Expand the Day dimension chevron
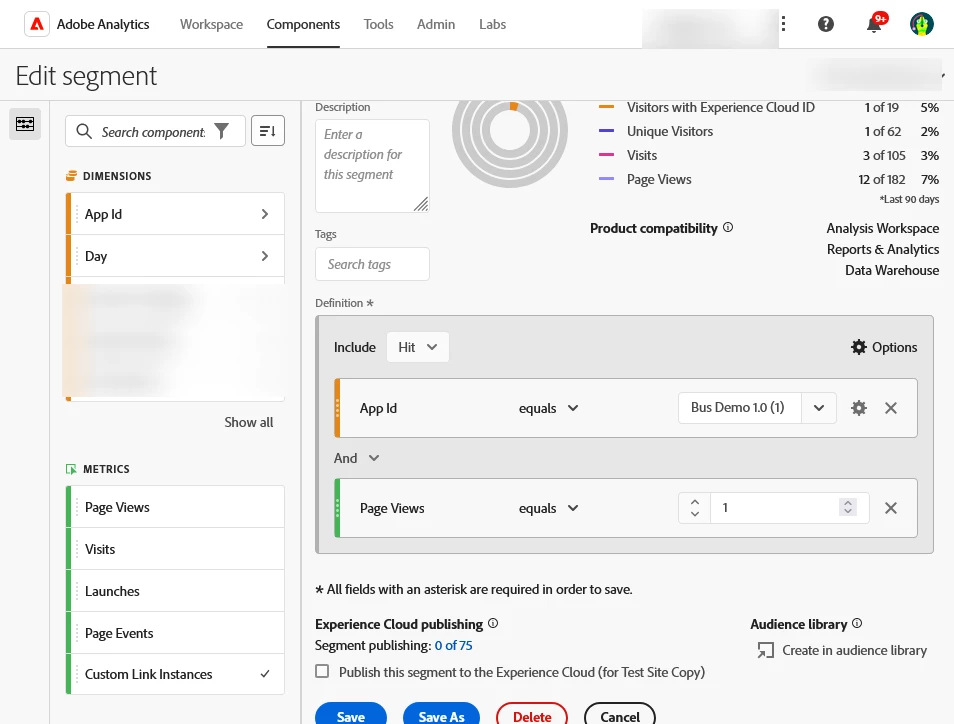The height and width of the screenshot is (724, 954). click(265, 256)
